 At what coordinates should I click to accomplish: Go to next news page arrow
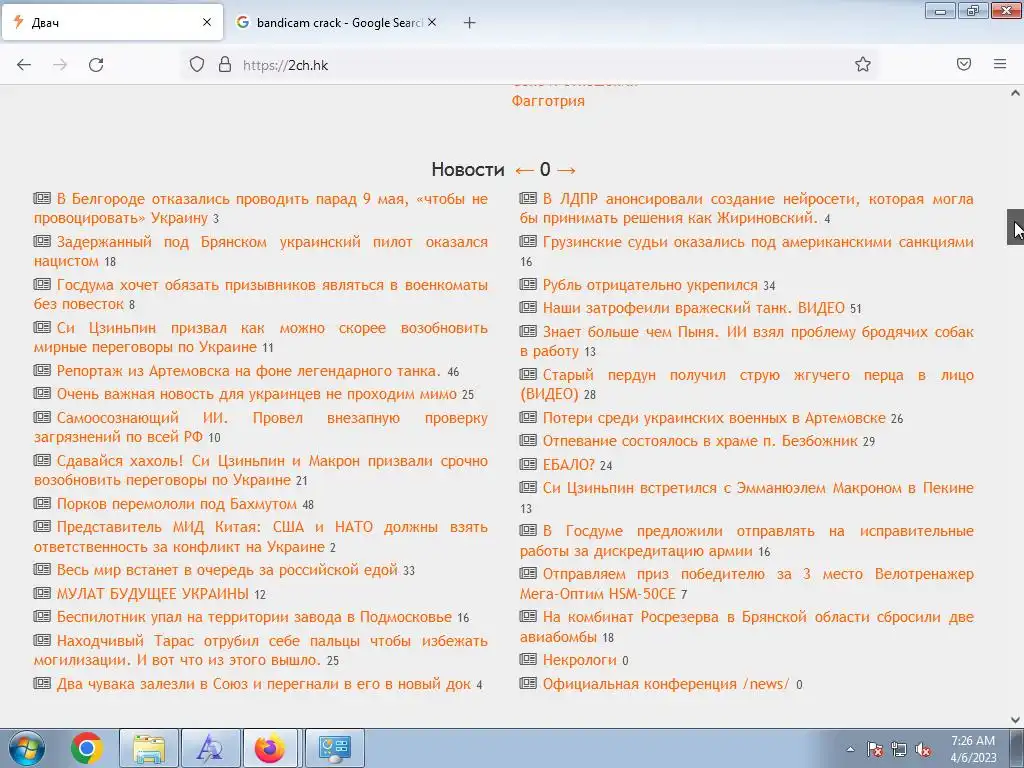pyautogui.click(x=566, y=170)
